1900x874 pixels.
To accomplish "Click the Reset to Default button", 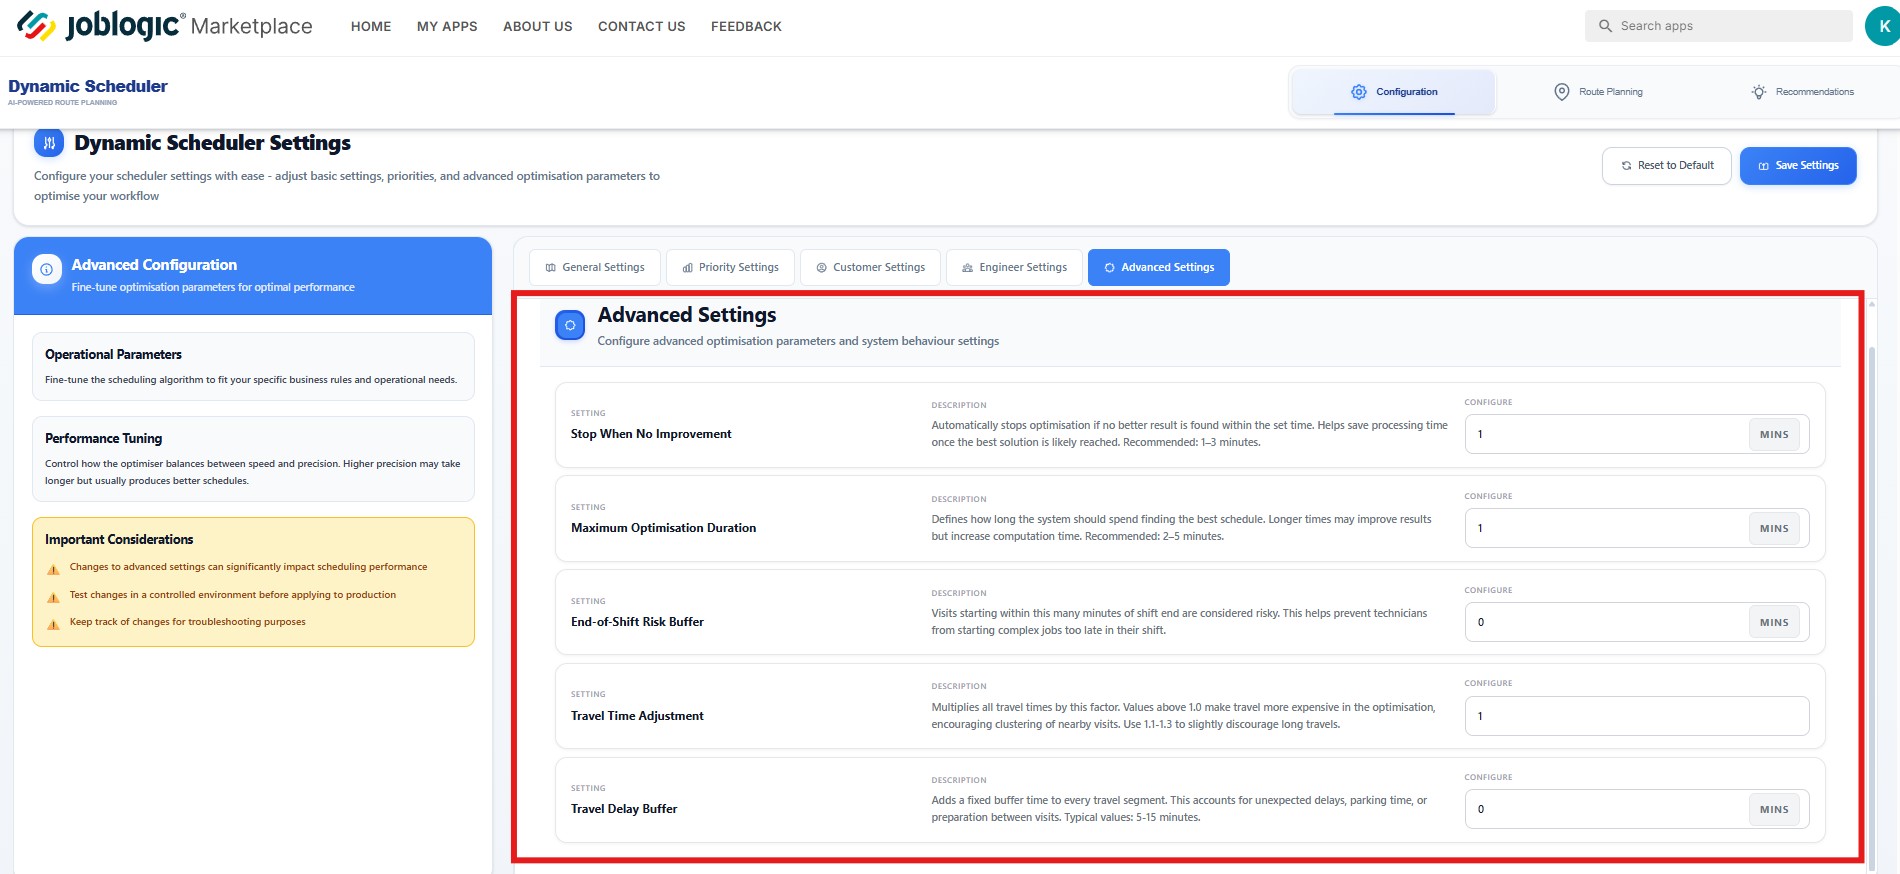I will point(1667,166).
